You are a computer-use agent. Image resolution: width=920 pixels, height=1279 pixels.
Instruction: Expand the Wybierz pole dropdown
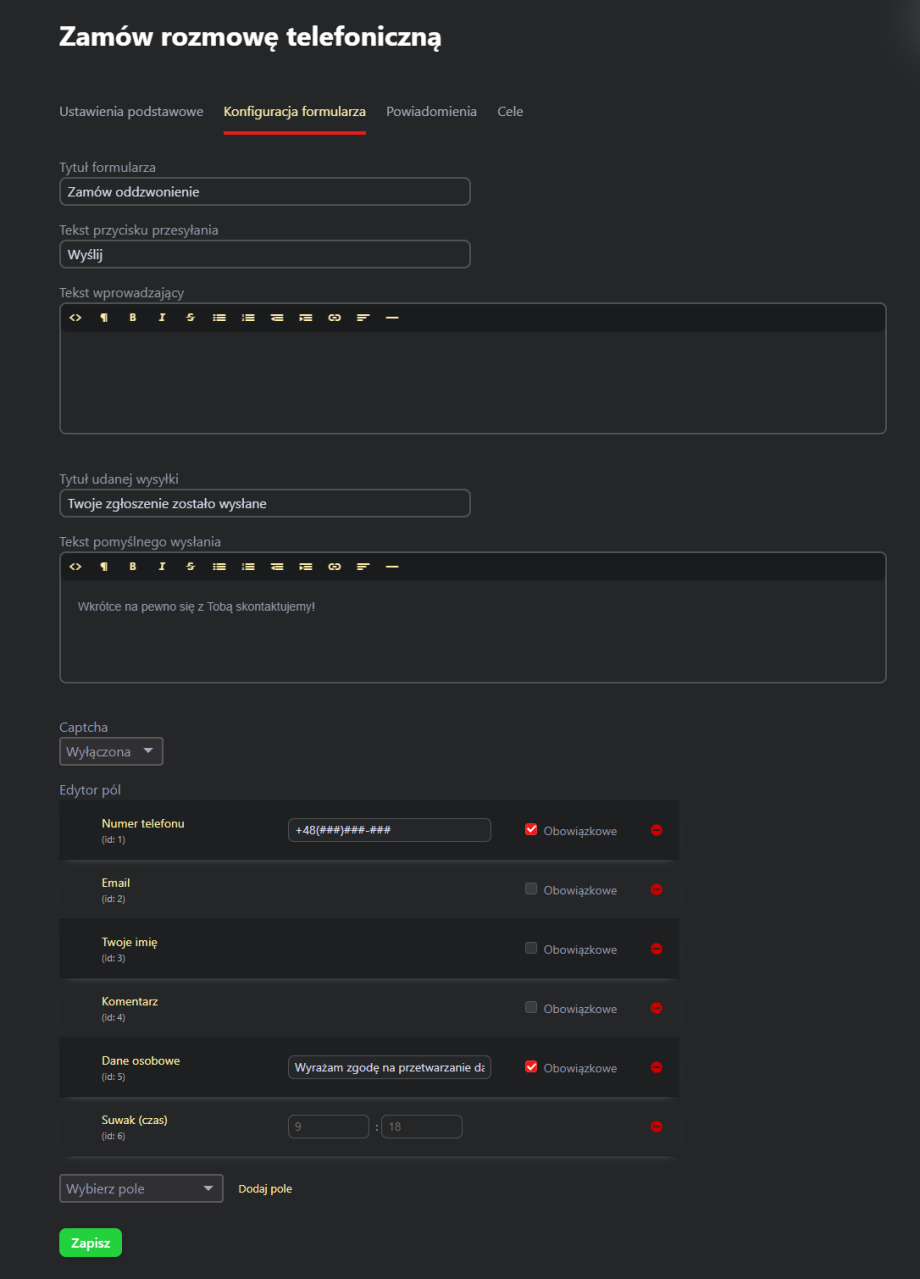click(141, 1189)
